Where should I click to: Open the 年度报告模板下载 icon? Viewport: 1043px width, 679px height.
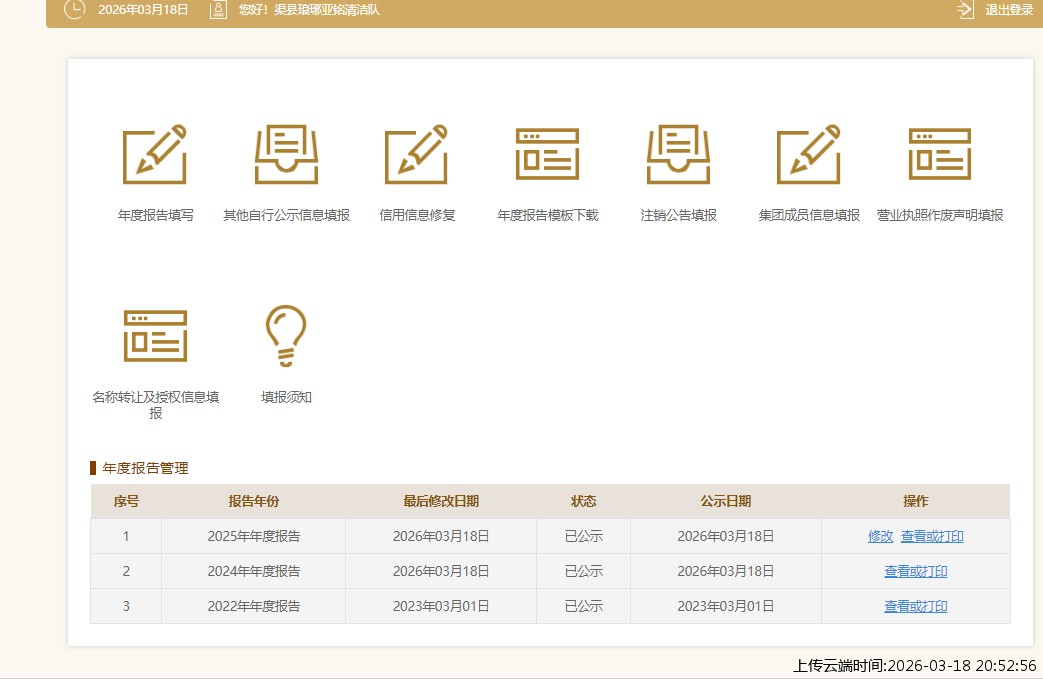(547, 155)
